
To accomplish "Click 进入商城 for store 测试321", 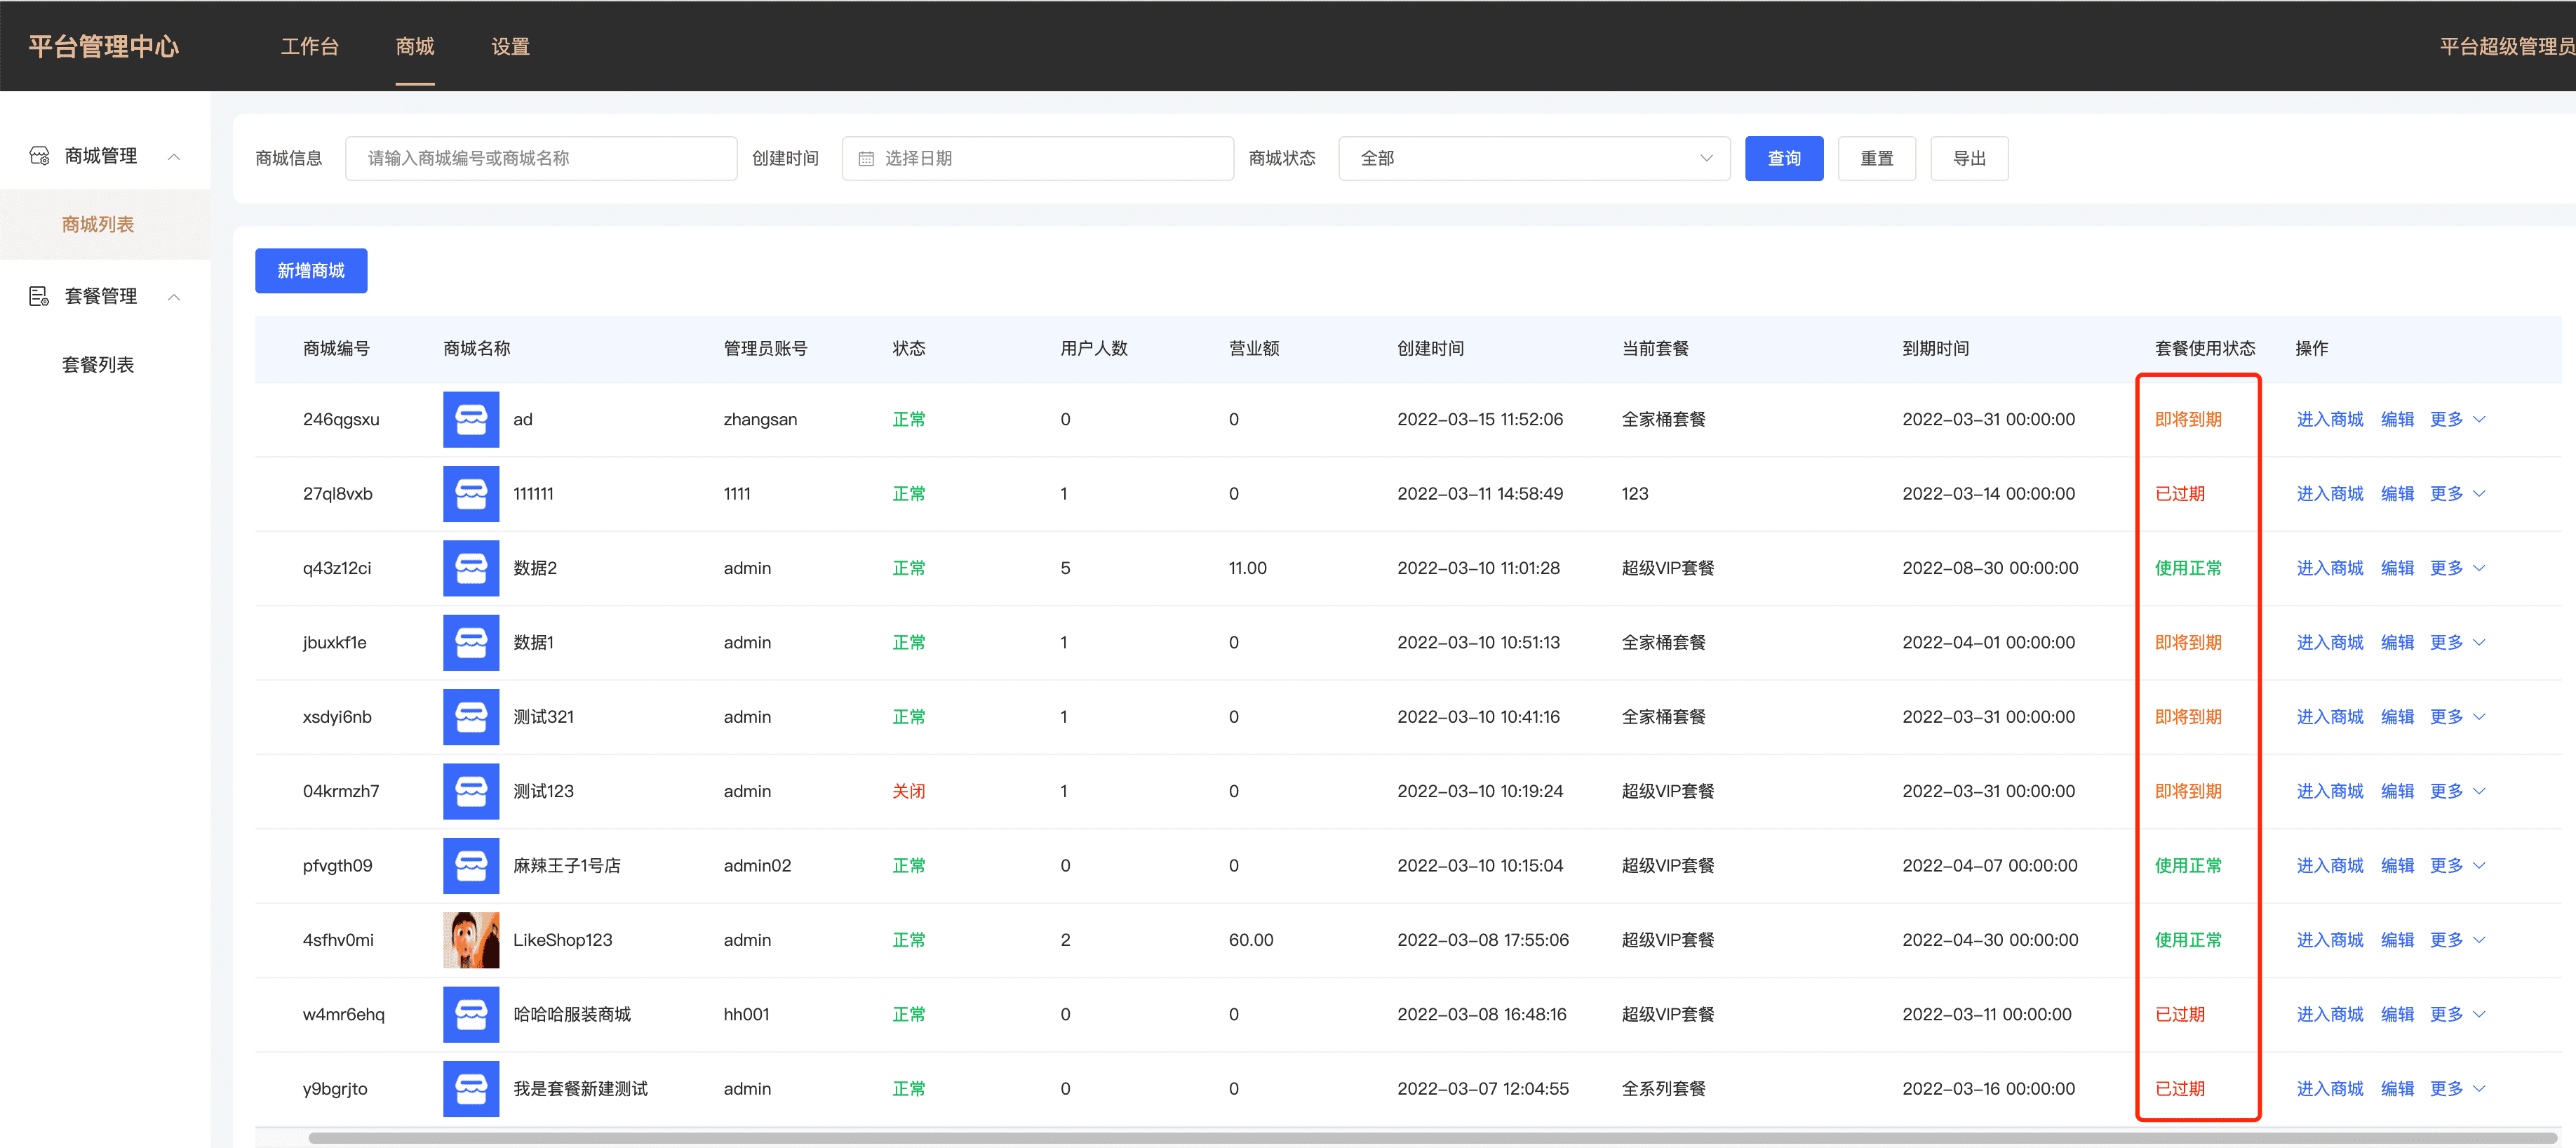I will (x=2330, y=717).
